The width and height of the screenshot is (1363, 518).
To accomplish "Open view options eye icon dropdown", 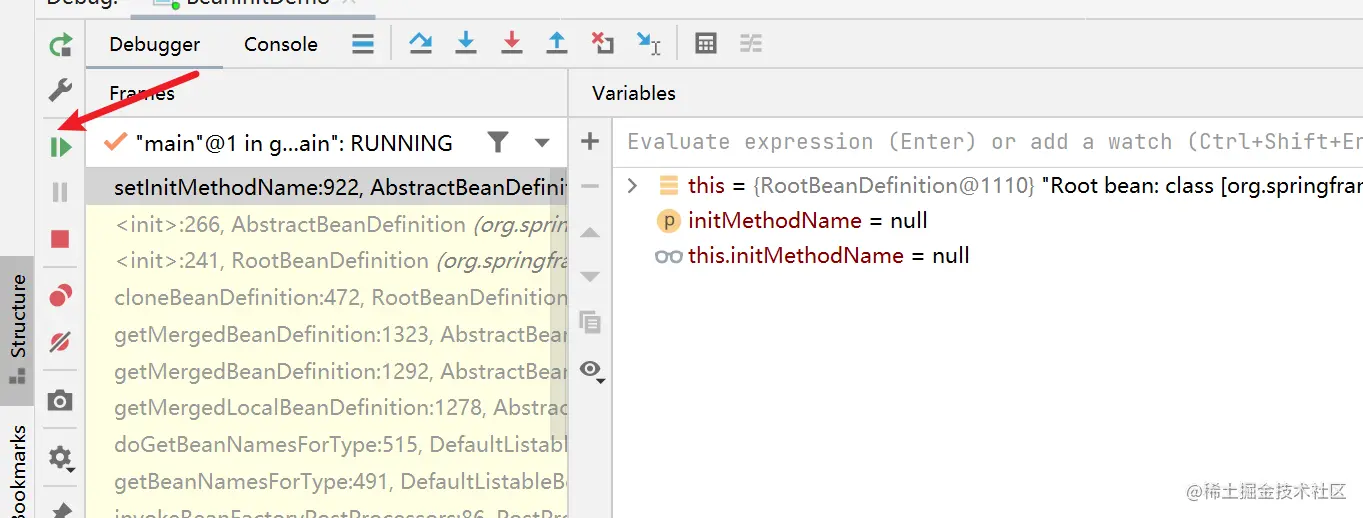I will pos(592,370).
